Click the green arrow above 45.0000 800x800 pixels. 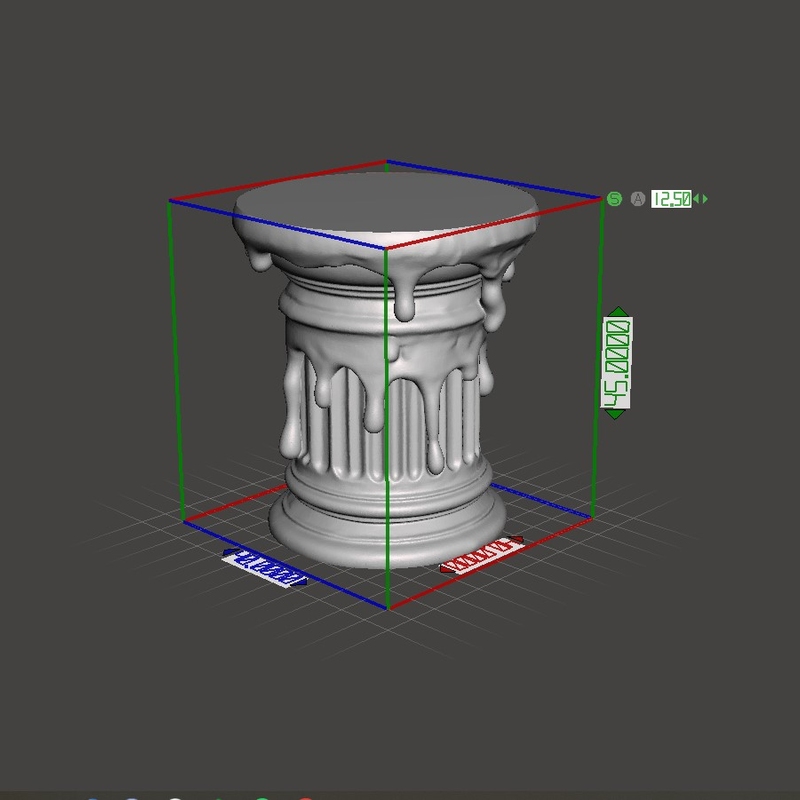point(617,312)
